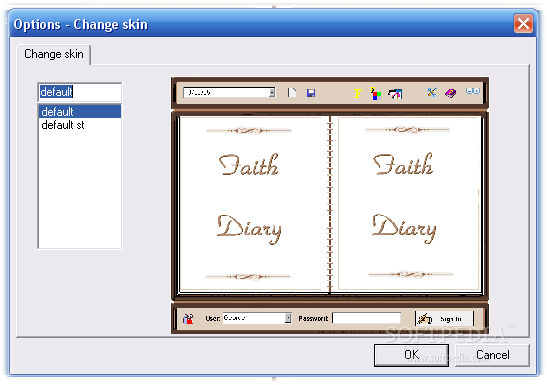Viewport: 547px width, 385px height.
Task: Open the preview toolbar dropdown
Action: pyautogui.click(x=272, y=93)
